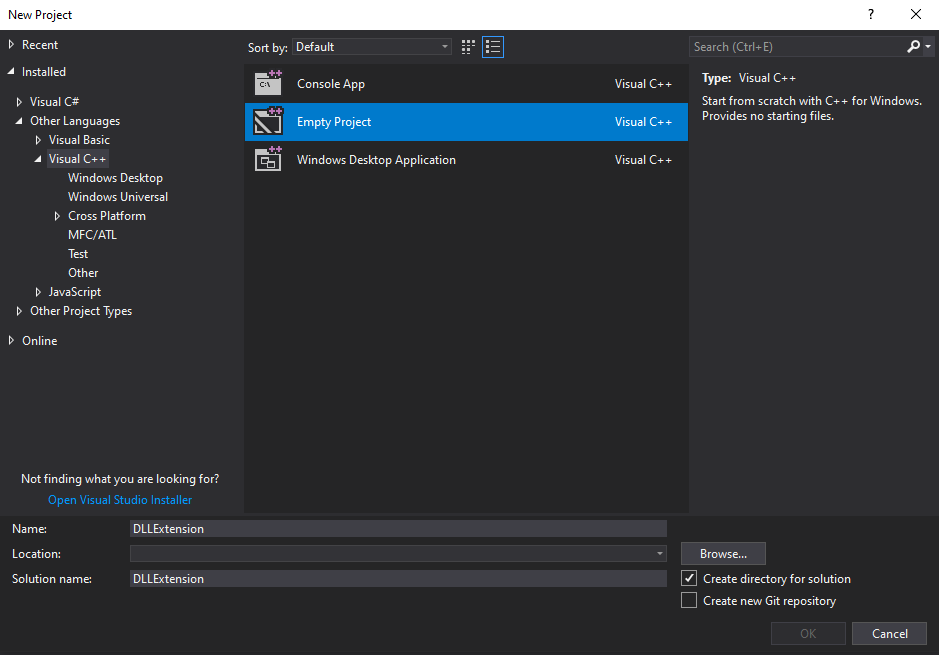Open the help question mark button
This screenshot has height=655, width=939.
(x=871, y=14)
